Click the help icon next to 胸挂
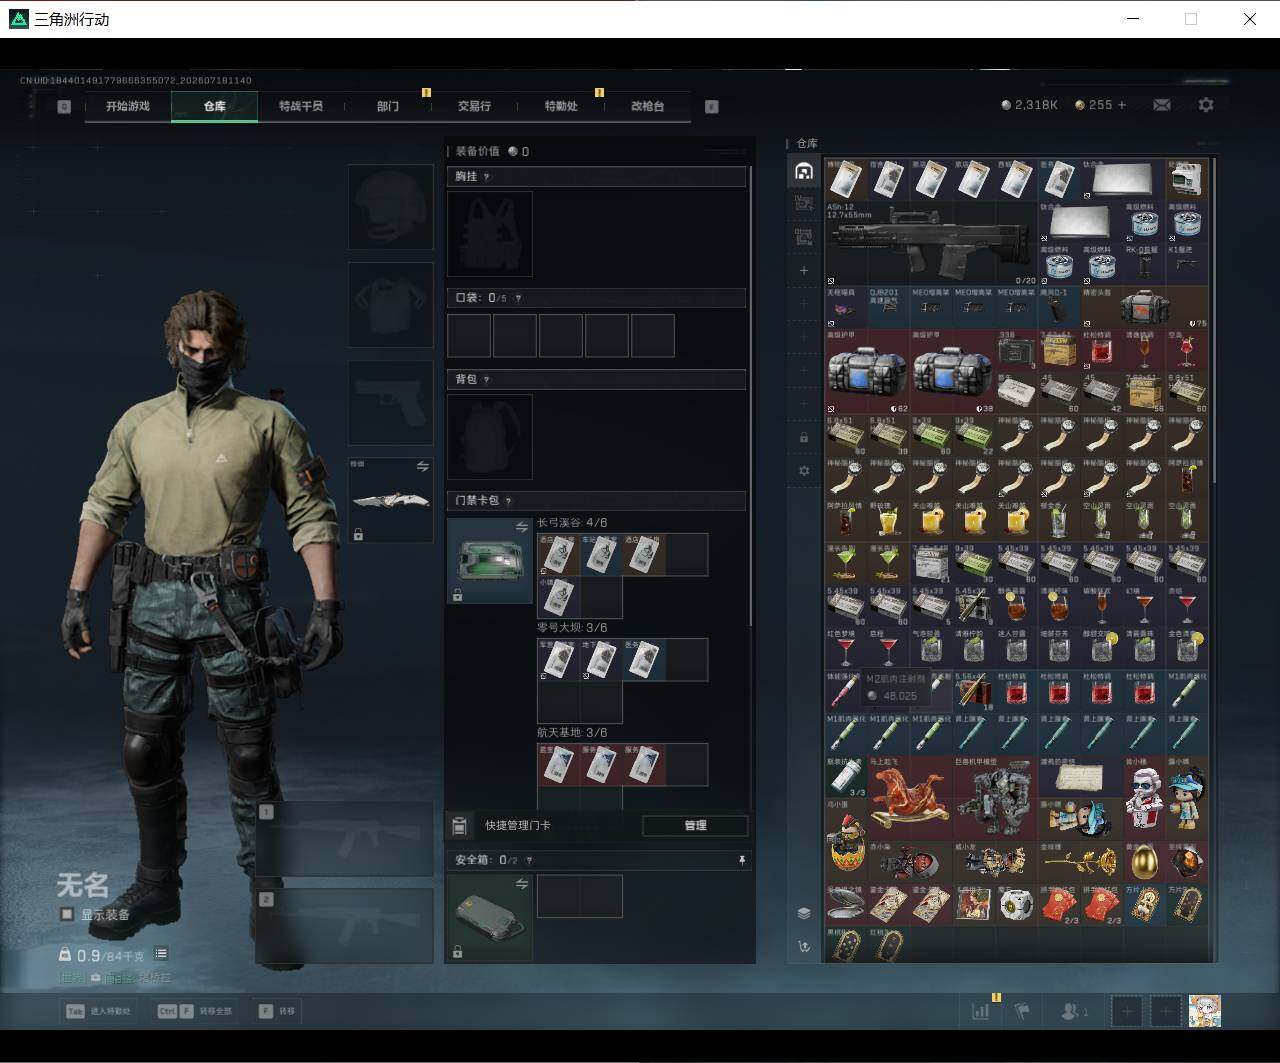1280x1063 pixels. pyautogui.click(x=487, y=177)
